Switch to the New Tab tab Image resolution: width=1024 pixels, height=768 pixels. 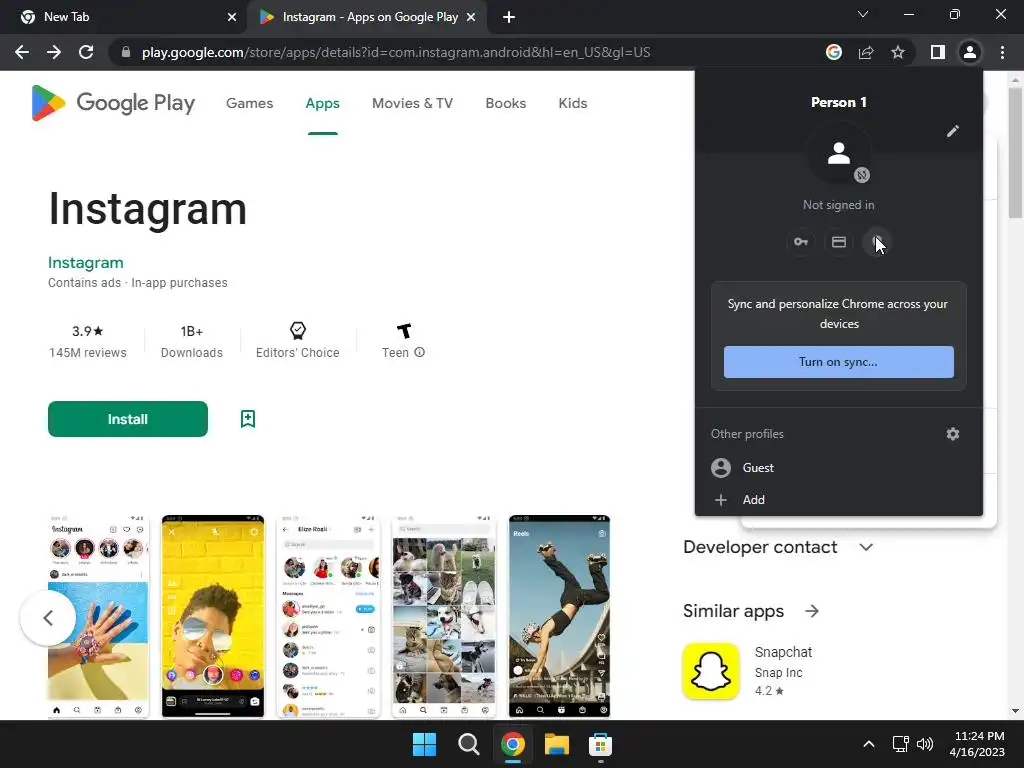coord(123,17)
